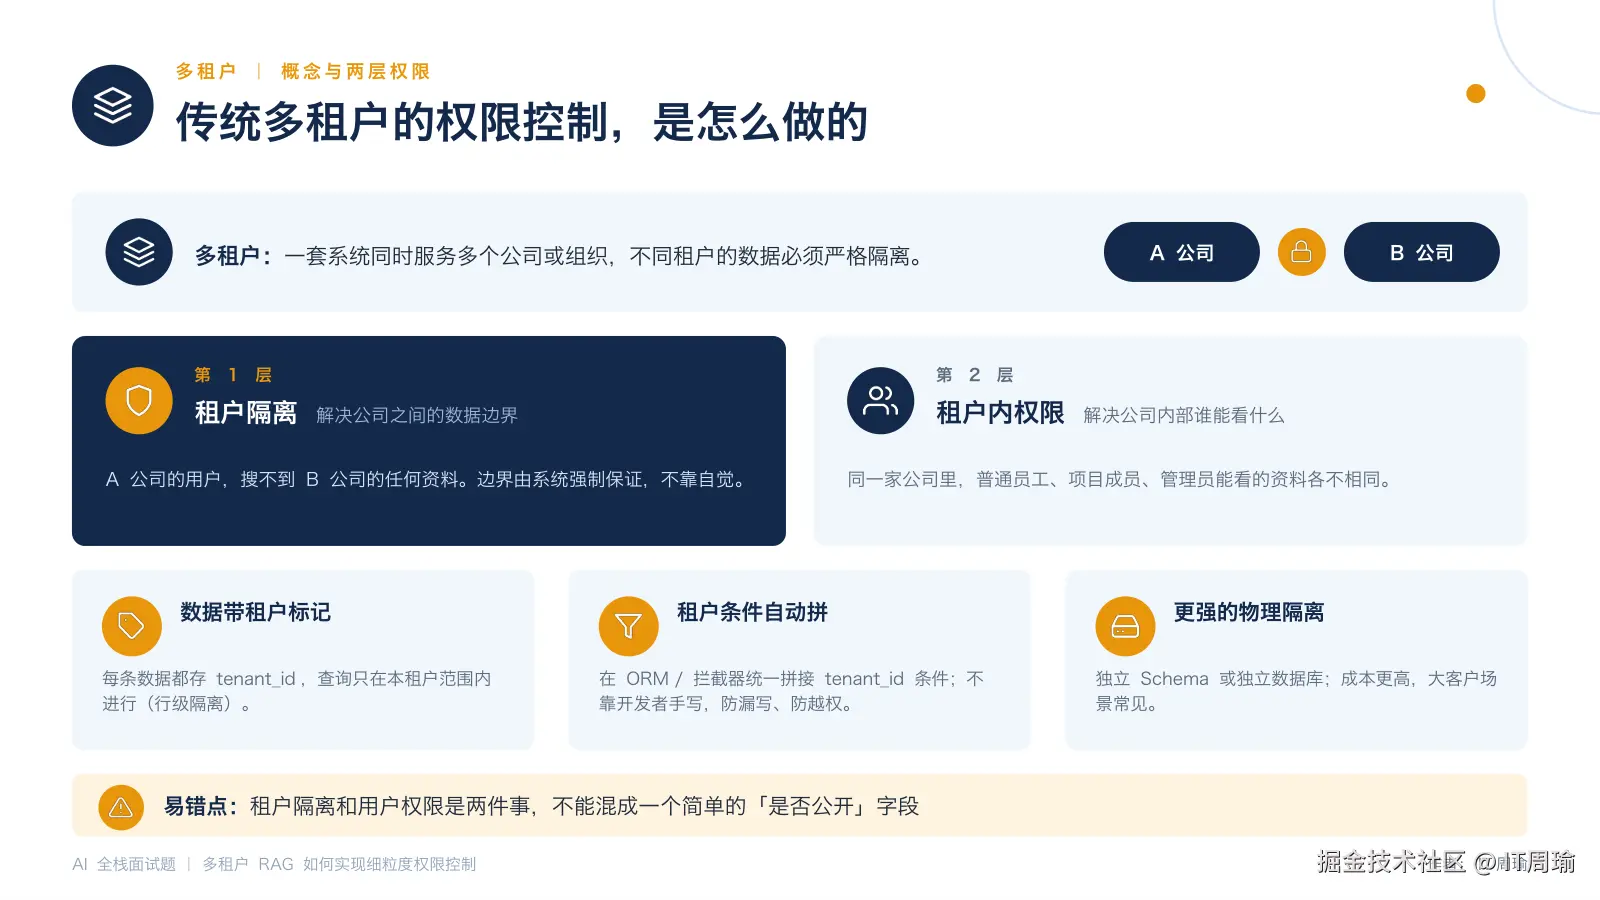Click the 易错点 warning sentence

[541, 806]
